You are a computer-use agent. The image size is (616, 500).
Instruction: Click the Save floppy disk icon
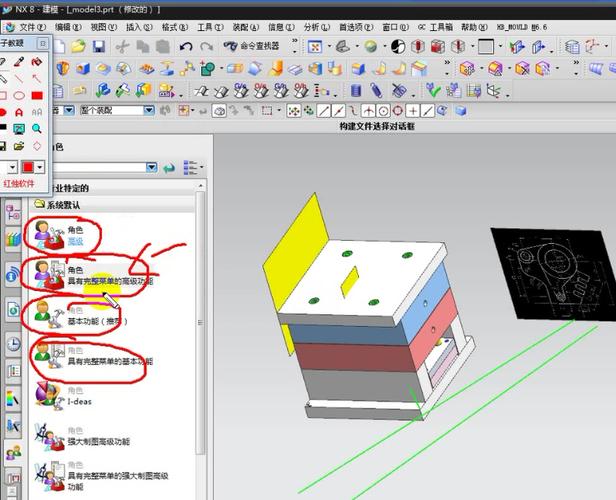pyautogui.click(x=99, y=46)
